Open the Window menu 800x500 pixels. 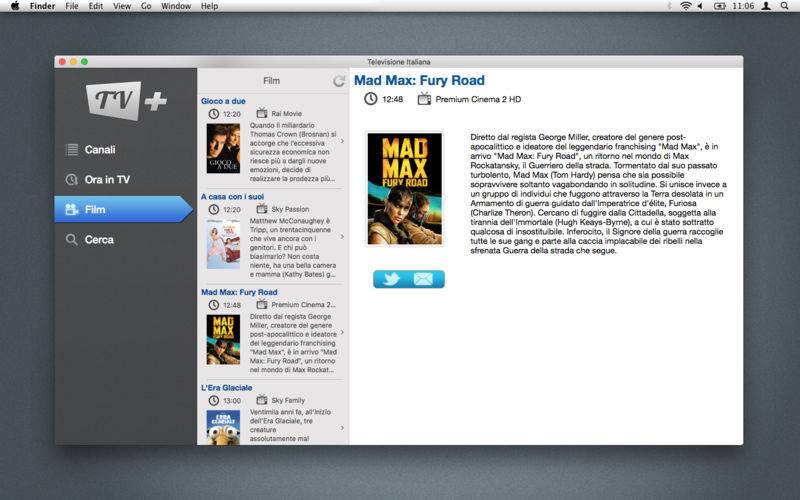click(176, 6)
